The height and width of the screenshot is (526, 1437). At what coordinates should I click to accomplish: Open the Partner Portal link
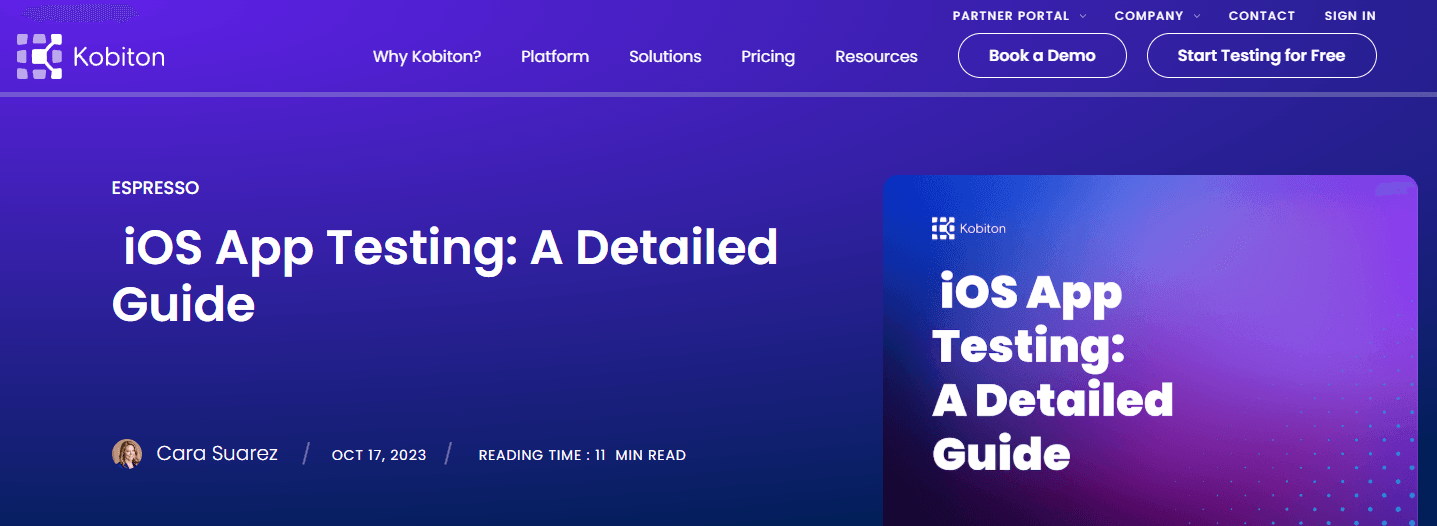pyautogui.click(x=1011, y=16)
